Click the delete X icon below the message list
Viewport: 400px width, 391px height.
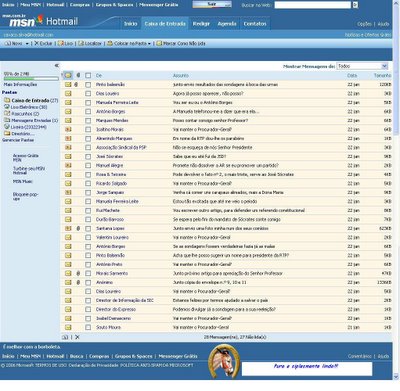pyautogui.click(x=77, y=337)
